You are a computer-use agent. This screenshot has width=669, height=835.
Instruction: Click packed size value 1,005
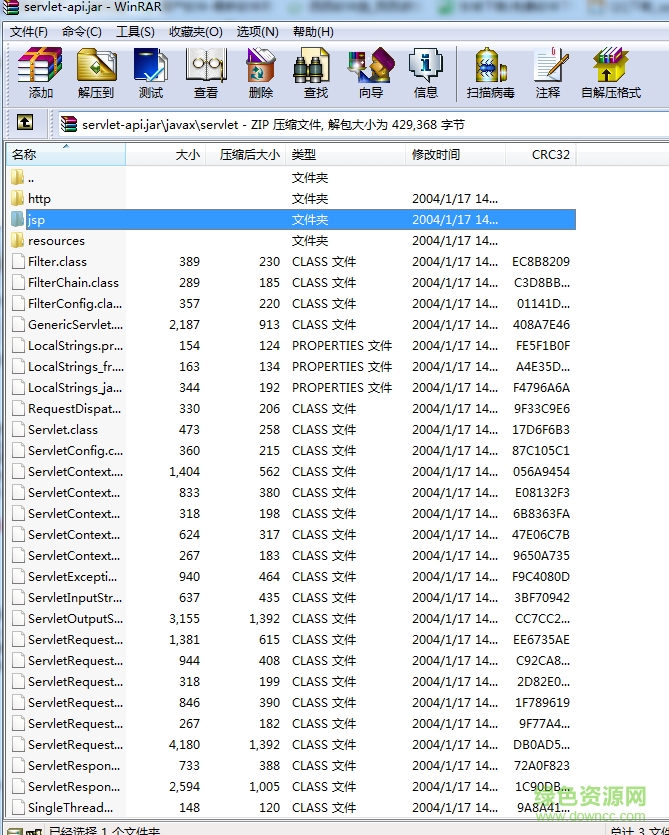click(264, 787)
